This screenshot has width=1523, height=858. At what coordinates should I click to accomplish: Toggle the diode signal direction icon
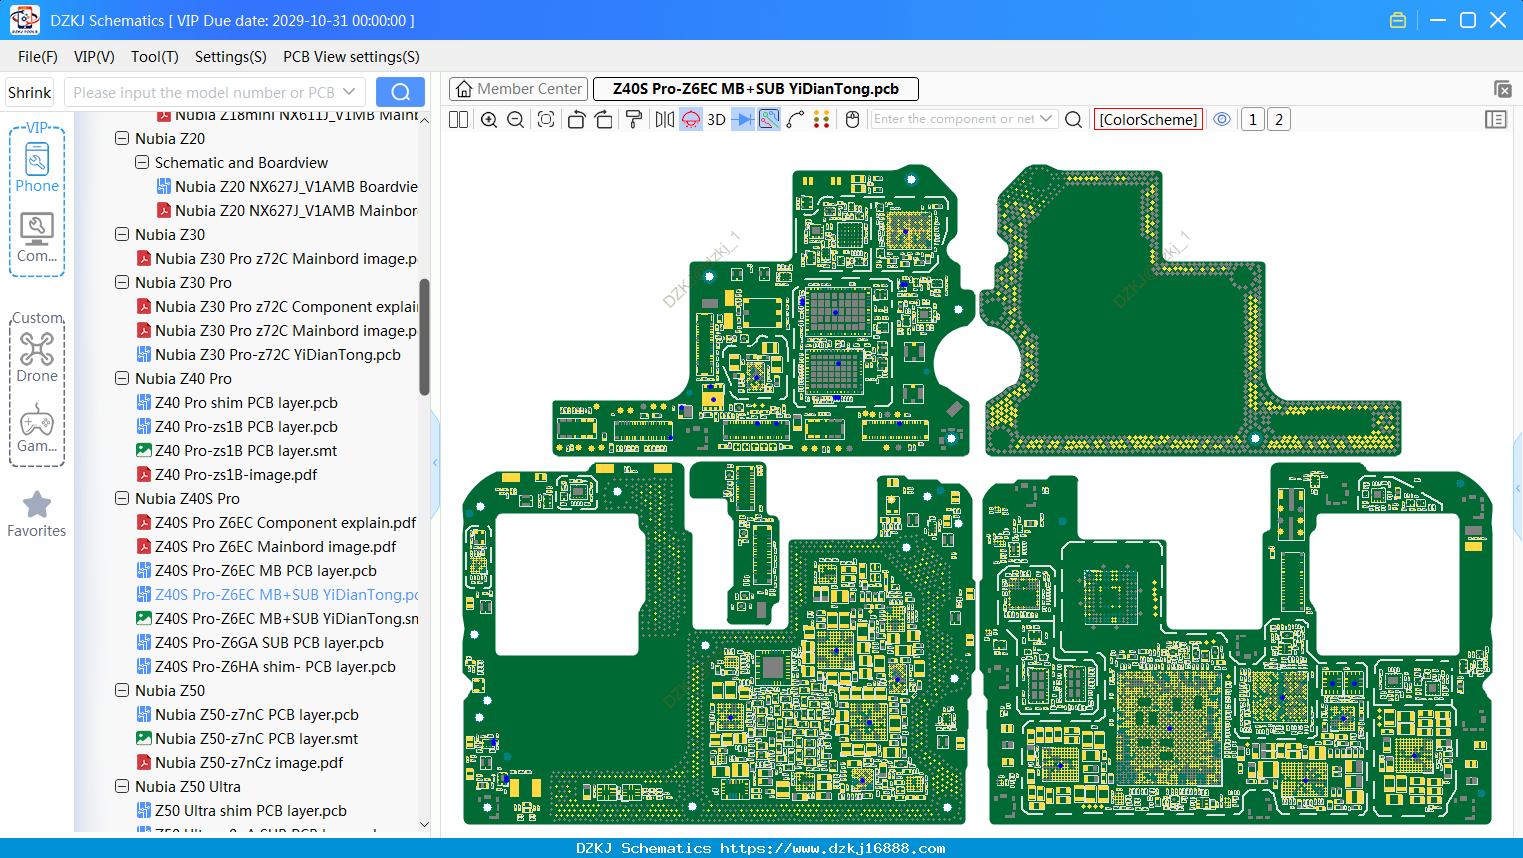pyautogui.click(x=743, y=119)
